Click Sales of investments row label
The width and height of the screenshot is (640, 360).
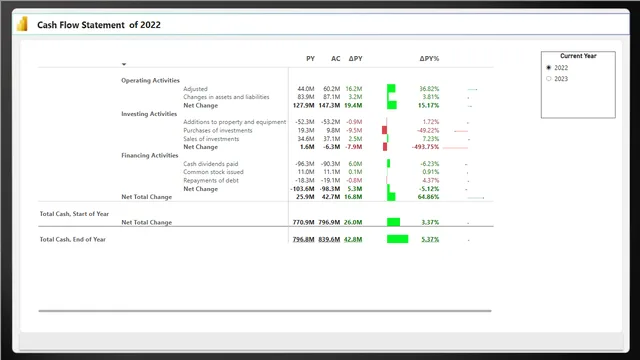point(211,139)
